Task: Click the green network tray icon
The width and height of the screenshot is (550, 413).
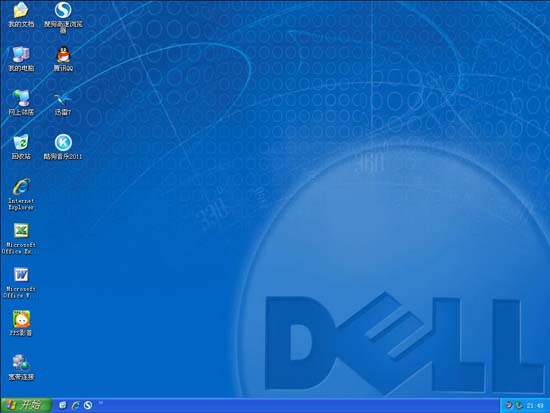Action: (519, 406)
